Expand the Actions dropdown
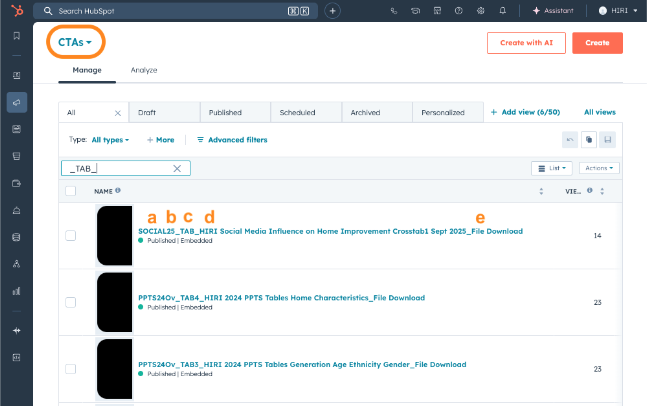 click(x=599, y=168)
